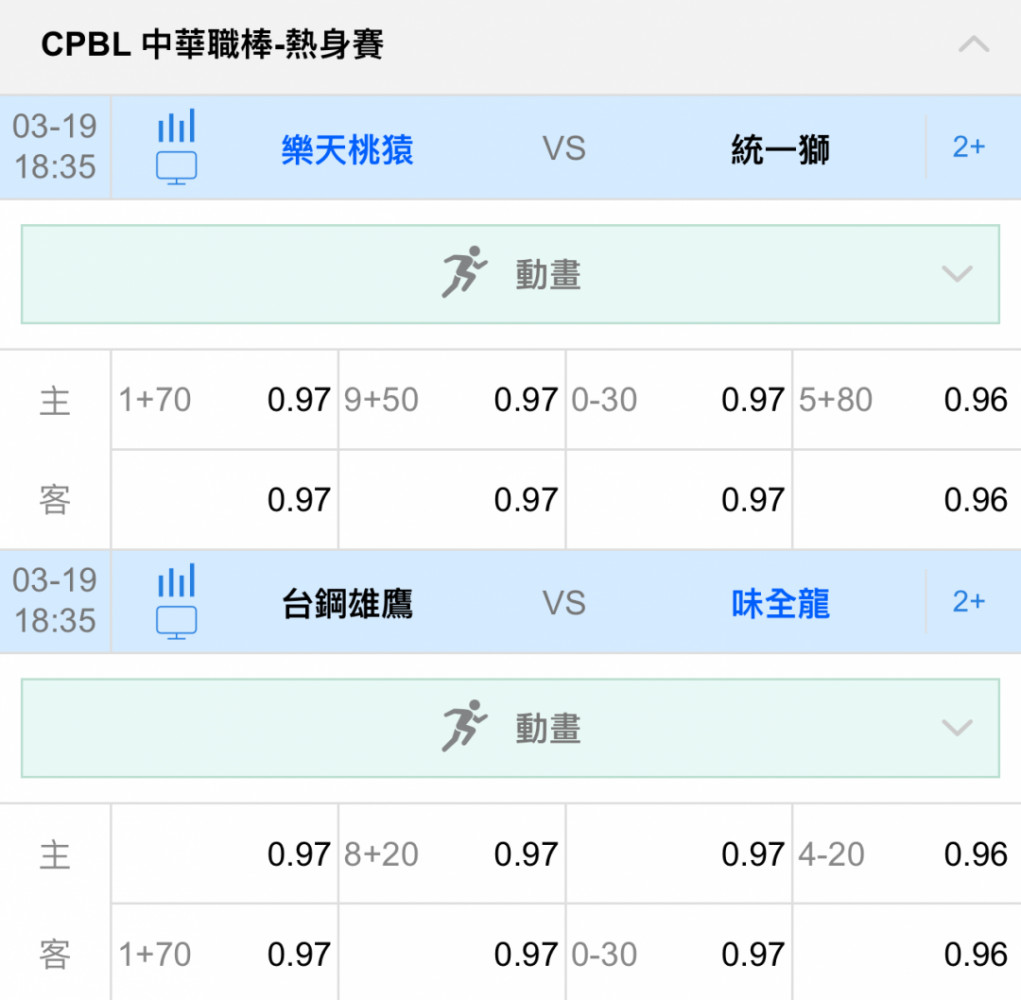Open statistics bar chart icon for 樂天桃猿 match
The width and height of the screenshot is (1021, 1000).
176,125
